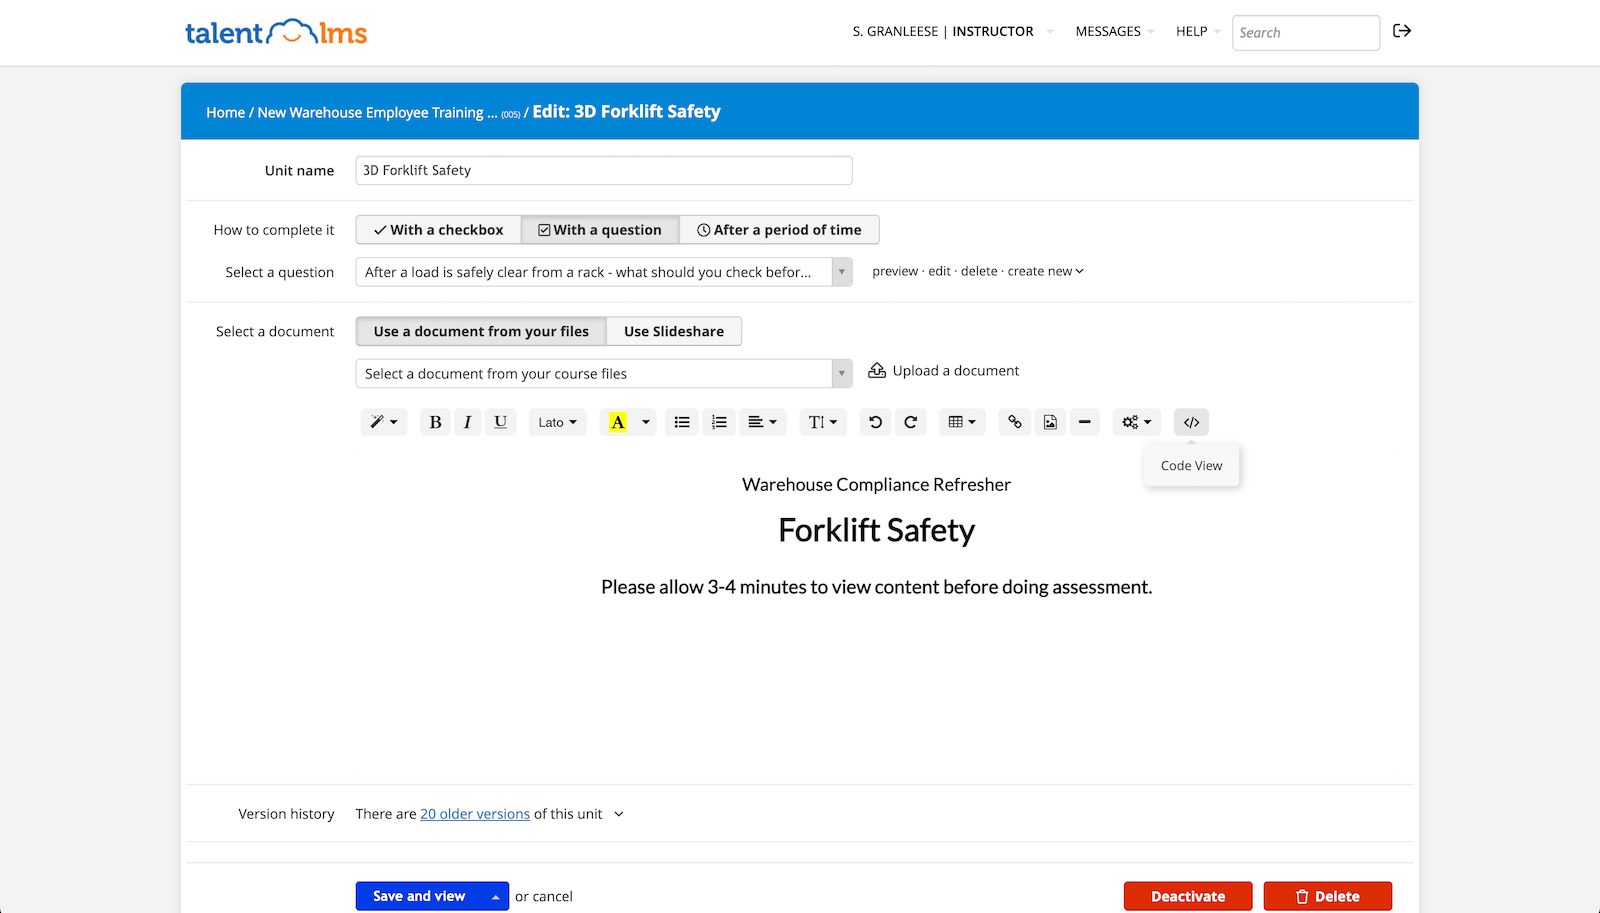Open New Warehouse Employee Training breadcrumb

pyautogui.click(x=377, y=113)
